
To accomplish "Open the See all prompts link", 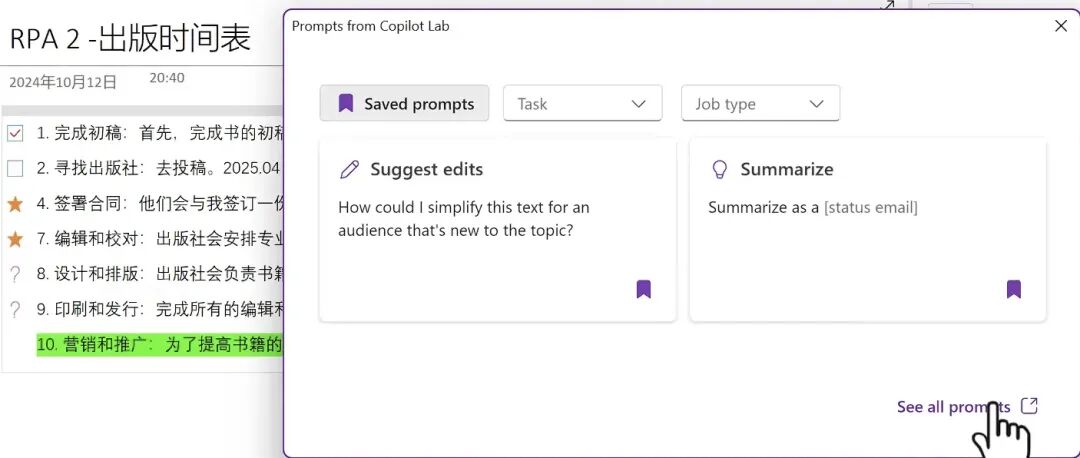I will (x=952, y=406).
